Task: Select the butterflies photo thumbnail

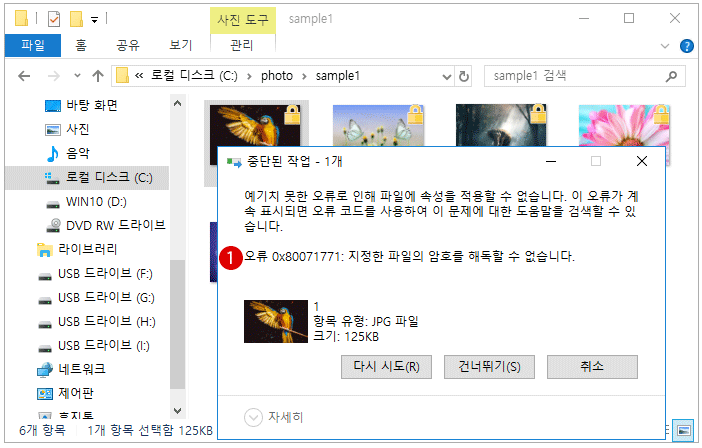Action: 378,125
